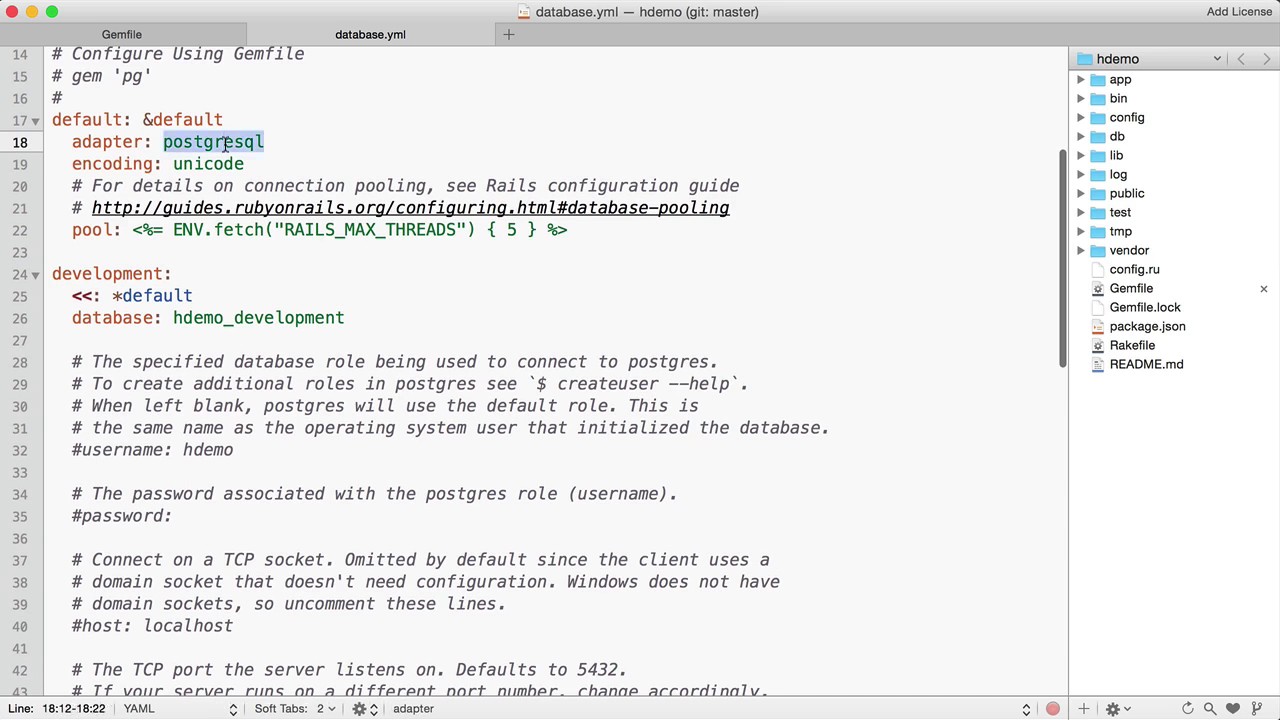Viewport: 1280px width, 720px height.
Task: Expand the tmp folder
Action: (1080, 232)
